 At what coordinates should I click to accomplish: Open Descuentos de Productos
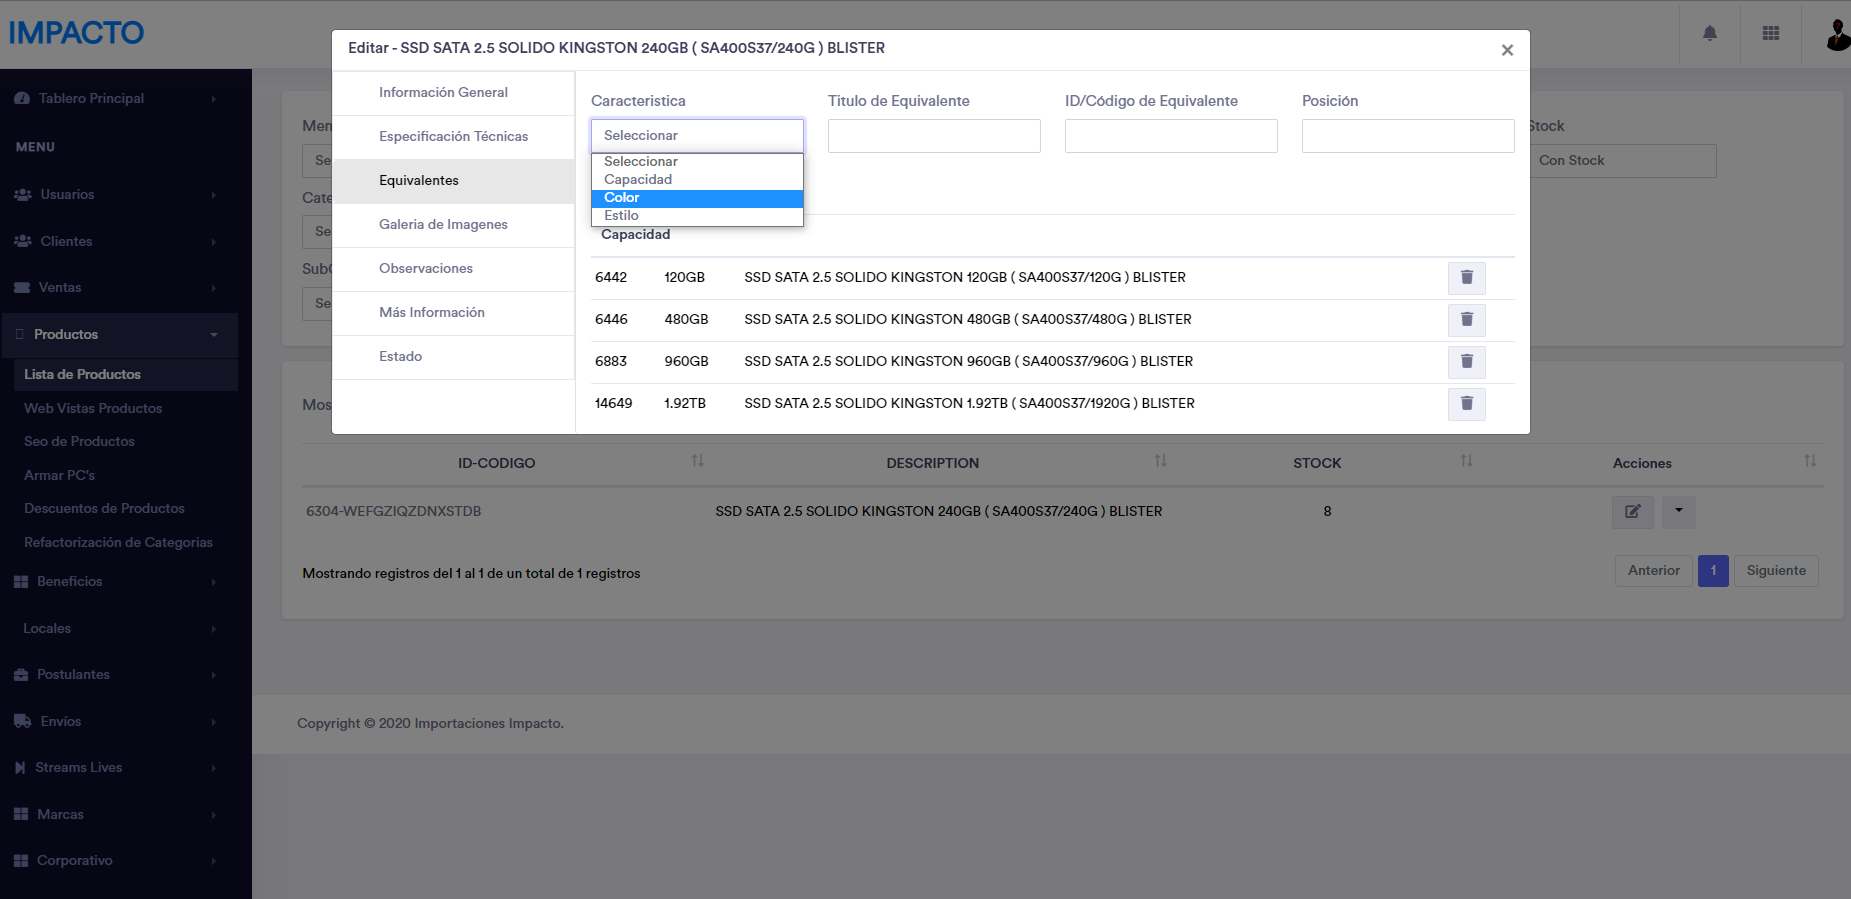104,509
